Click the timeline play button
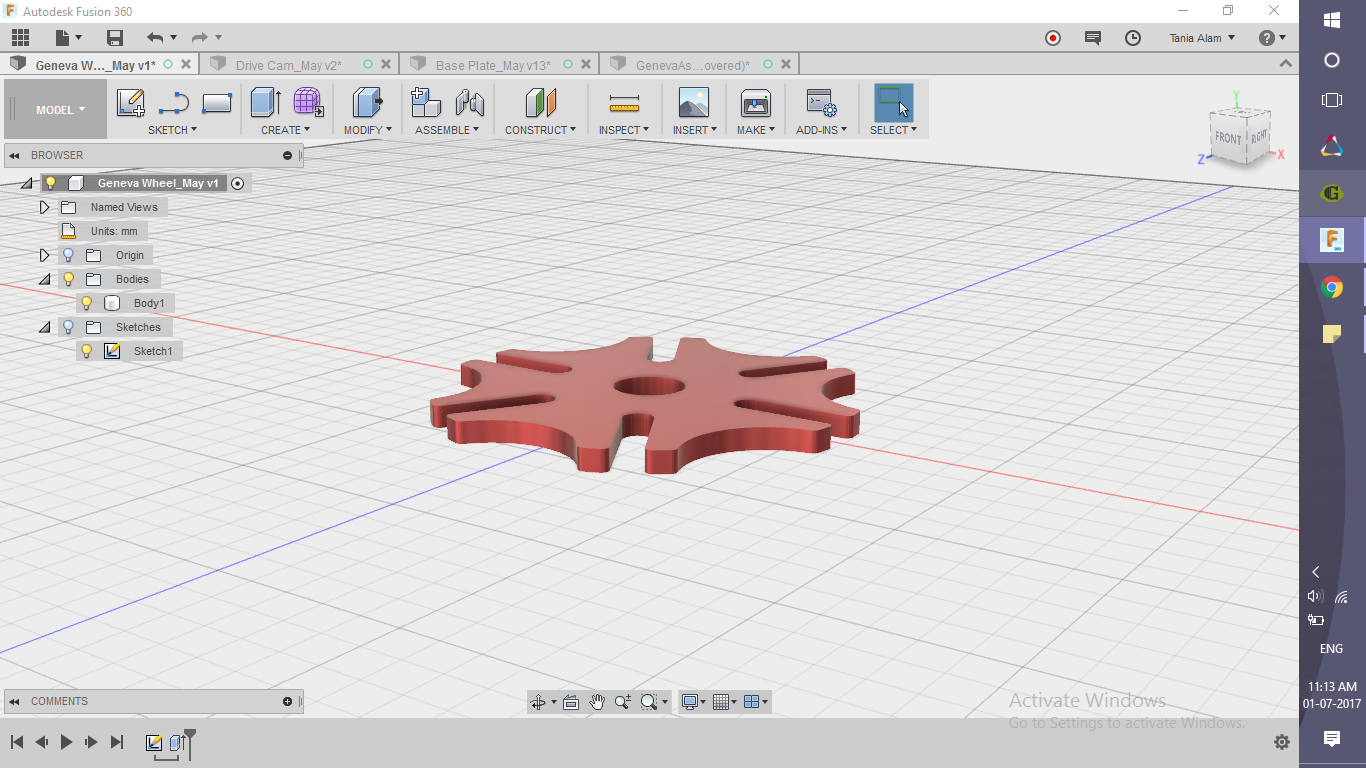 point(66,742)
